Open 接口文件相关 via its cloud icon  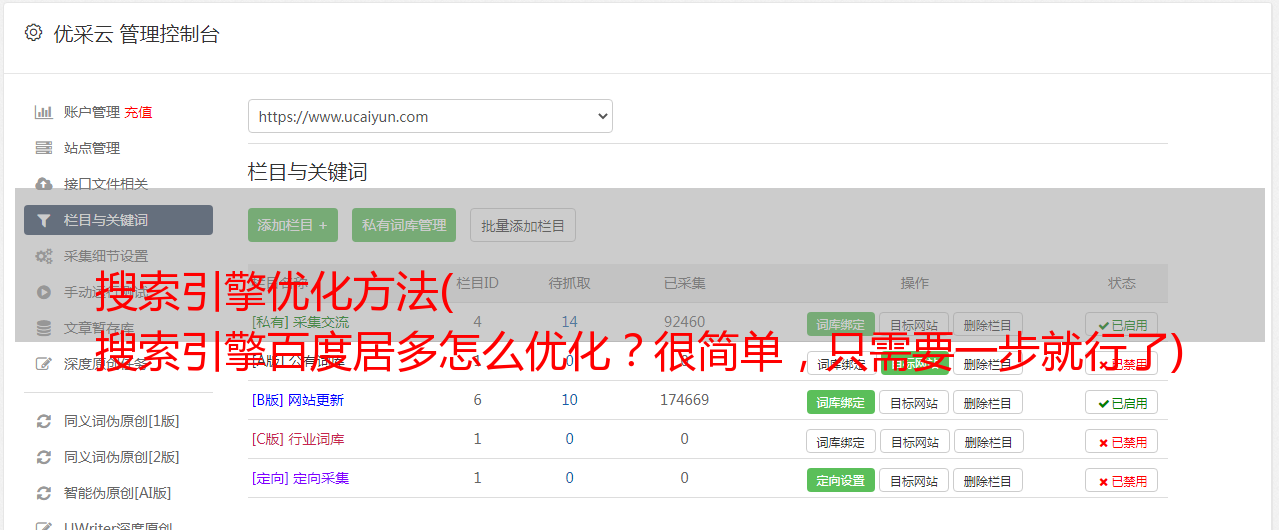pyautogui.click(x=43, y=184)
